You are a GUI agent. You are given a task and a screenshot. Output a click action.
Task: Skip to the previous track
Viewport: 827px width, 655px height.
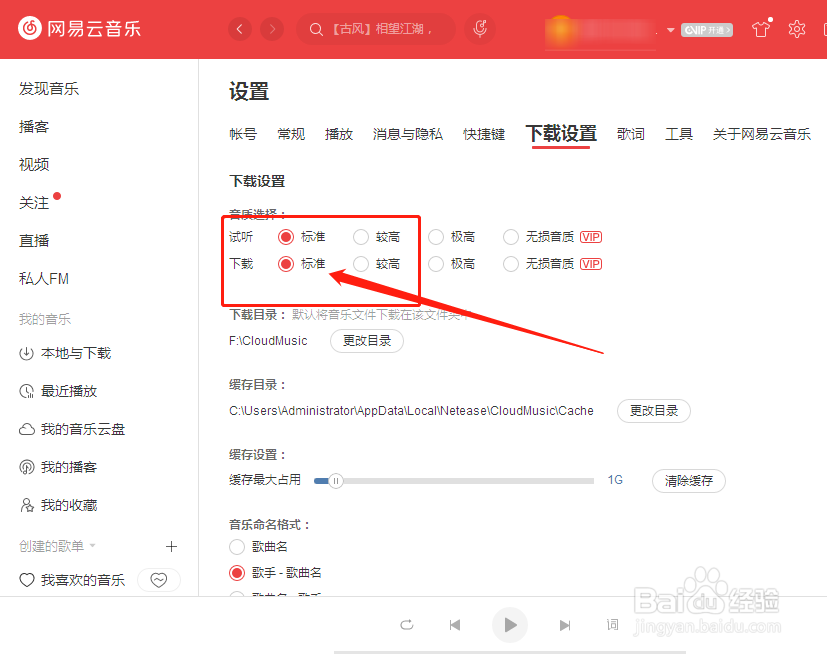tap(455, 625)
